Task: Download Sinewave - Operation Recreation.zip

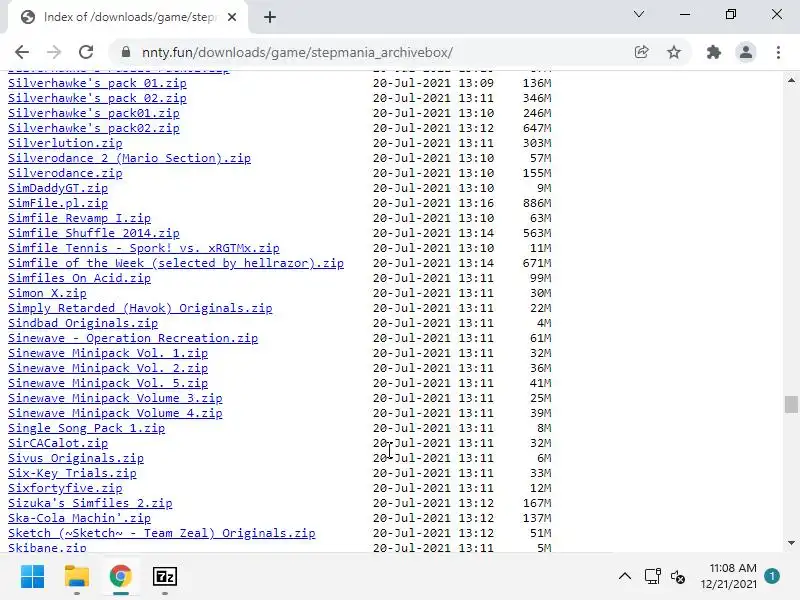Action: coord(133,338)
